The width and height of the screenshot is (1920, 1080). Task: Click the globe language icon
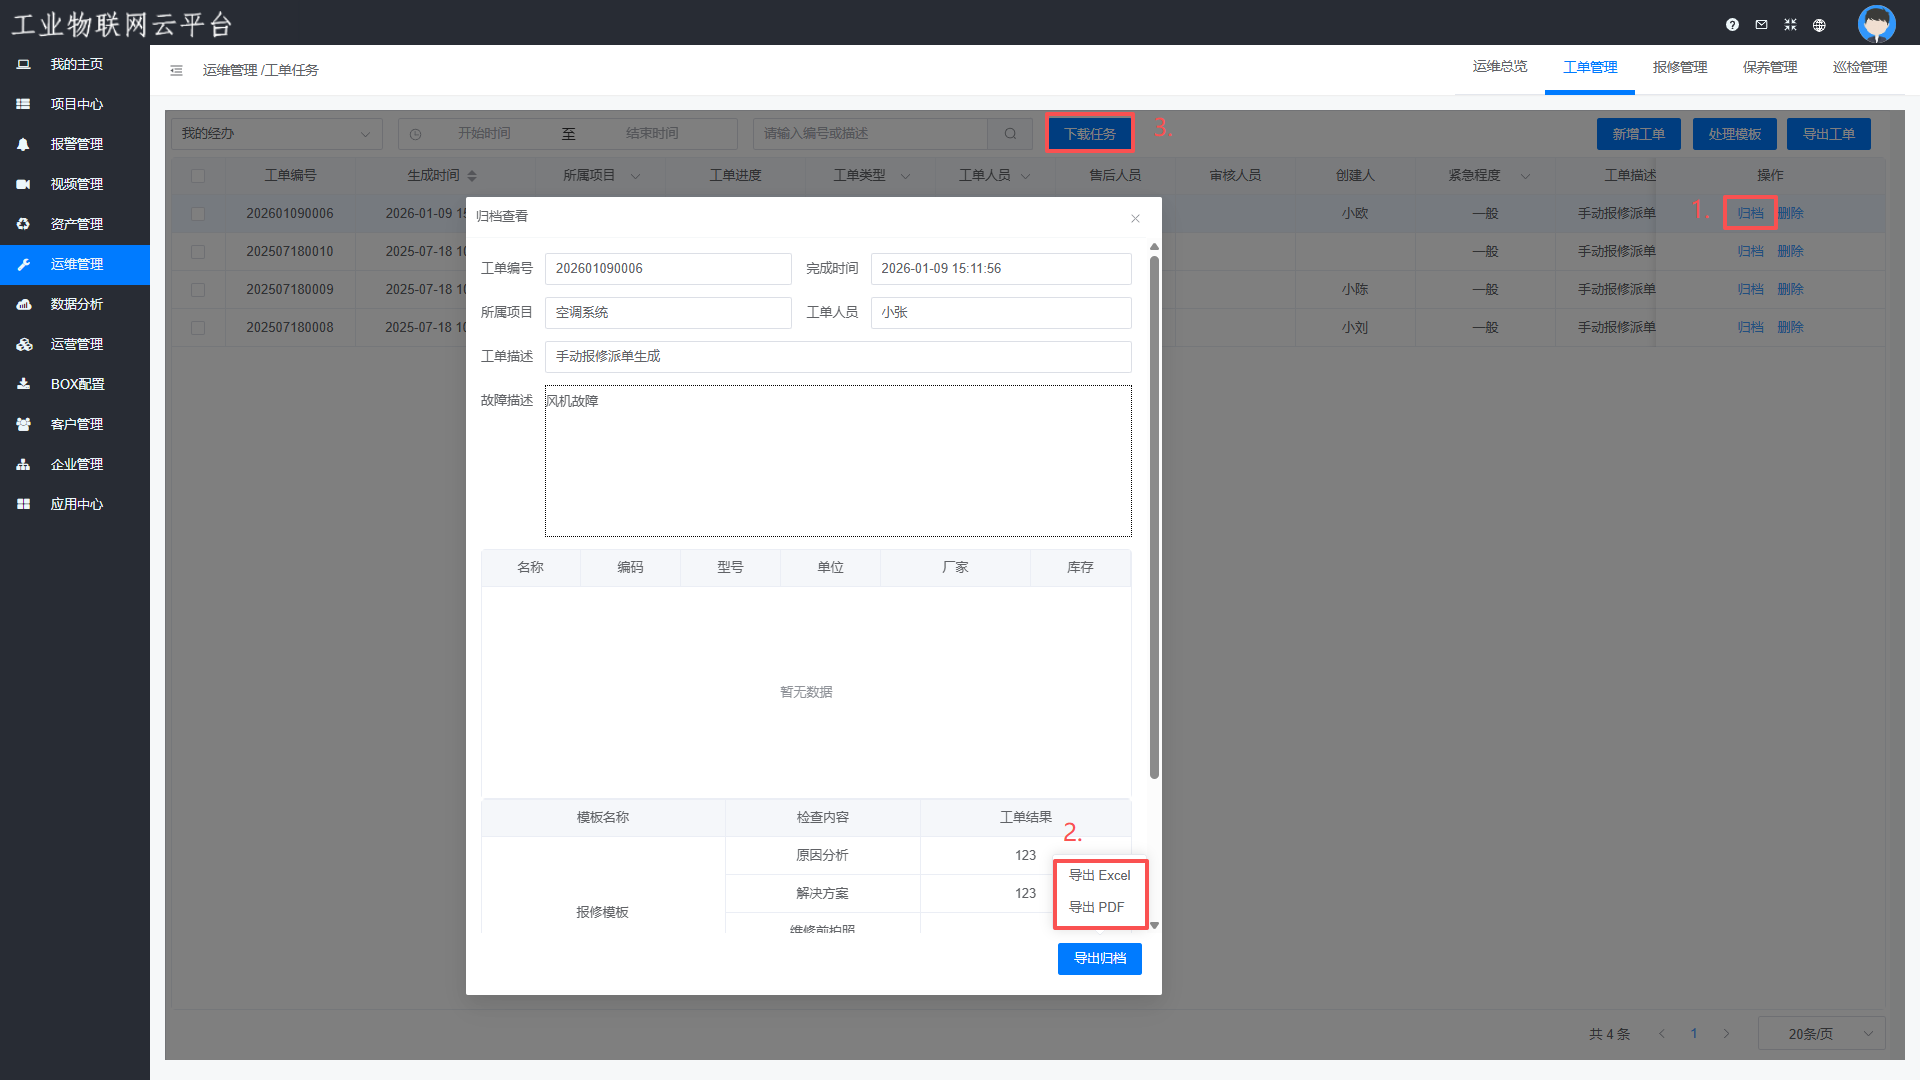[x=1819, y=25]
